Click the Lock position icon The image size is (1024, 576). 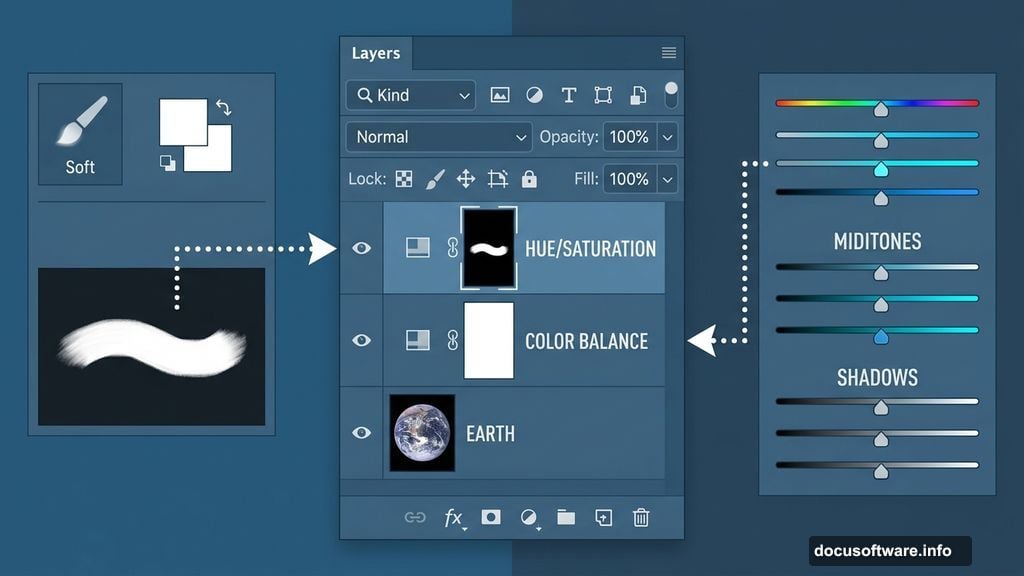(466, 179)
